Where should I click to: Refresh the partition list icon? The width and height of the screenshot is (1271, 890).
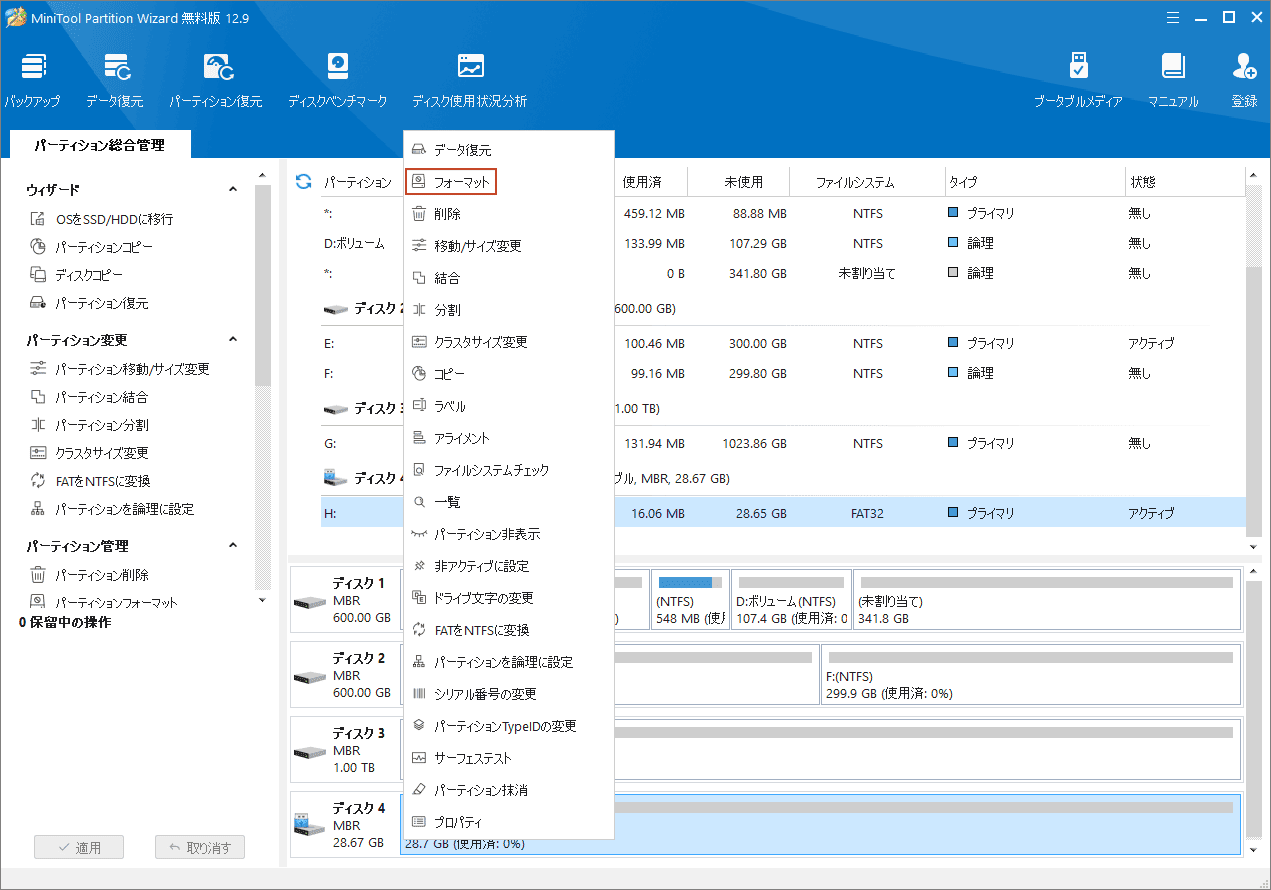tap(304, 182)
